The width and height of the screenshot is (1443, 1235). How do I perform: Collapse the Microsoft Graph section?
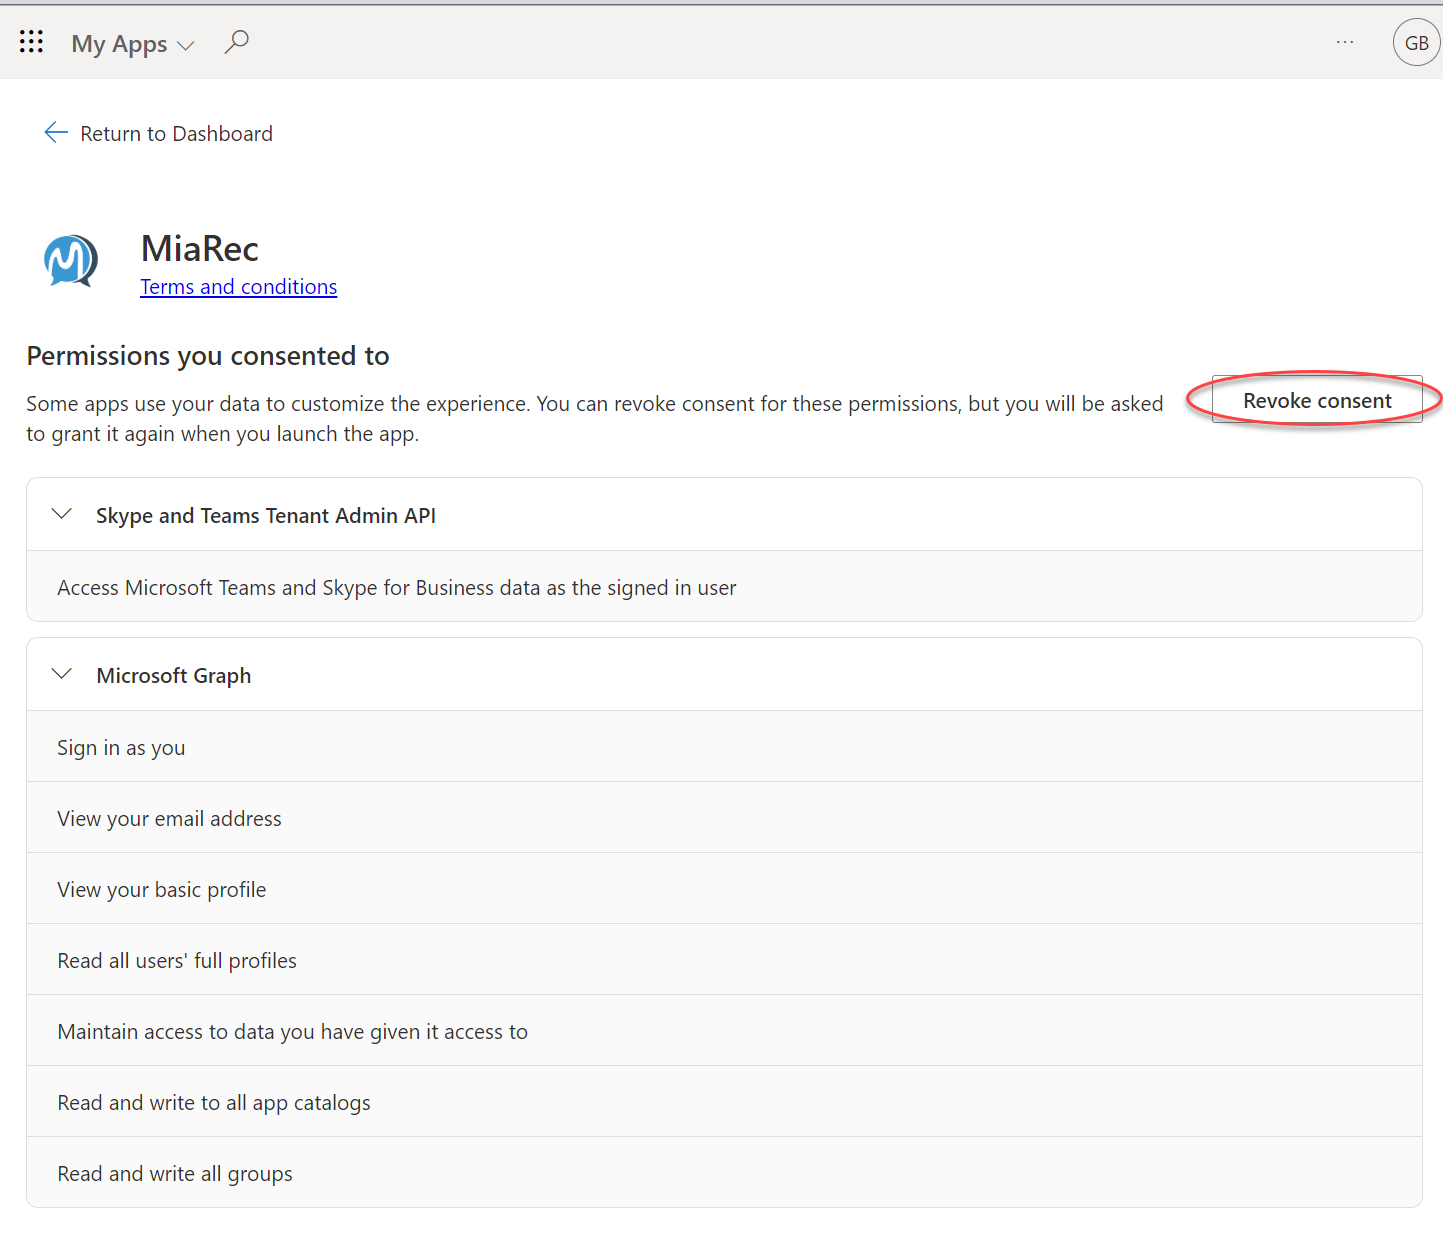pyautogui.click(x=62, y=675)
